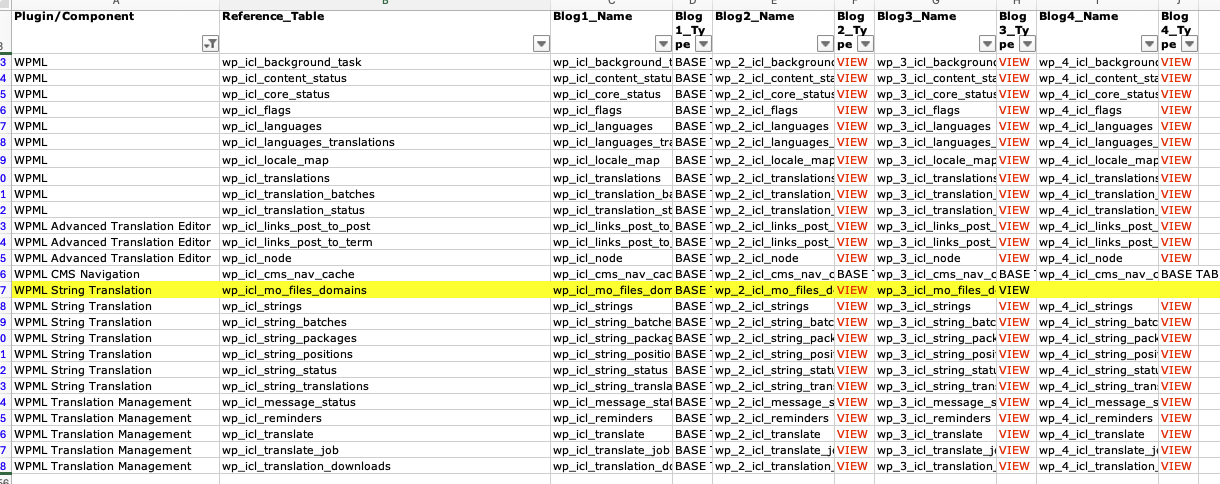Open the Plugin/Component filter dropdown
This screenshot has width=1220, height=484.
(x=210, y=44)
